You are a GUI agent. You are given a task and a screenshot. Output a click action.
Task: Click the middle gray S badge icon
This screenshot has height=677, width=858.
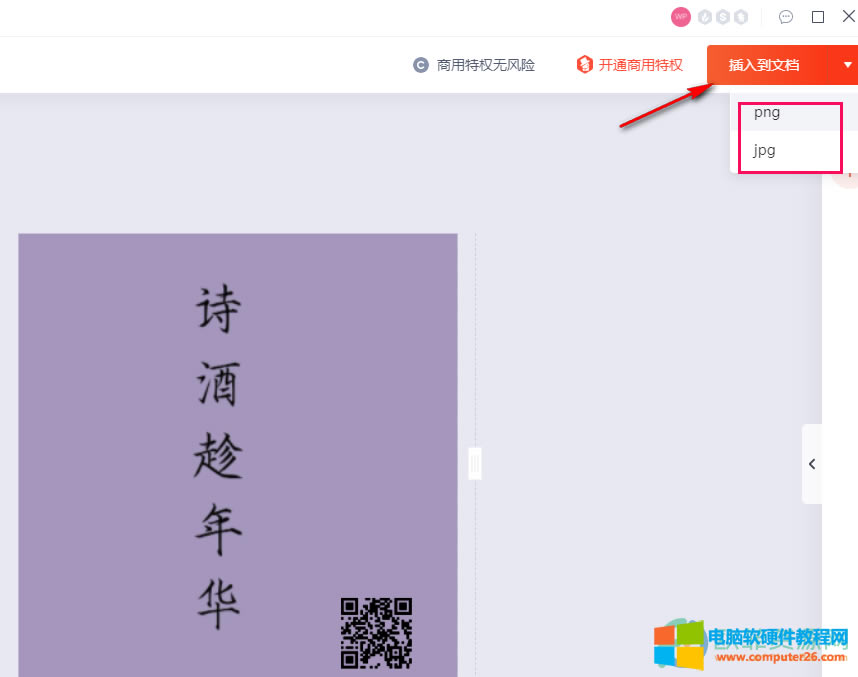723,17
